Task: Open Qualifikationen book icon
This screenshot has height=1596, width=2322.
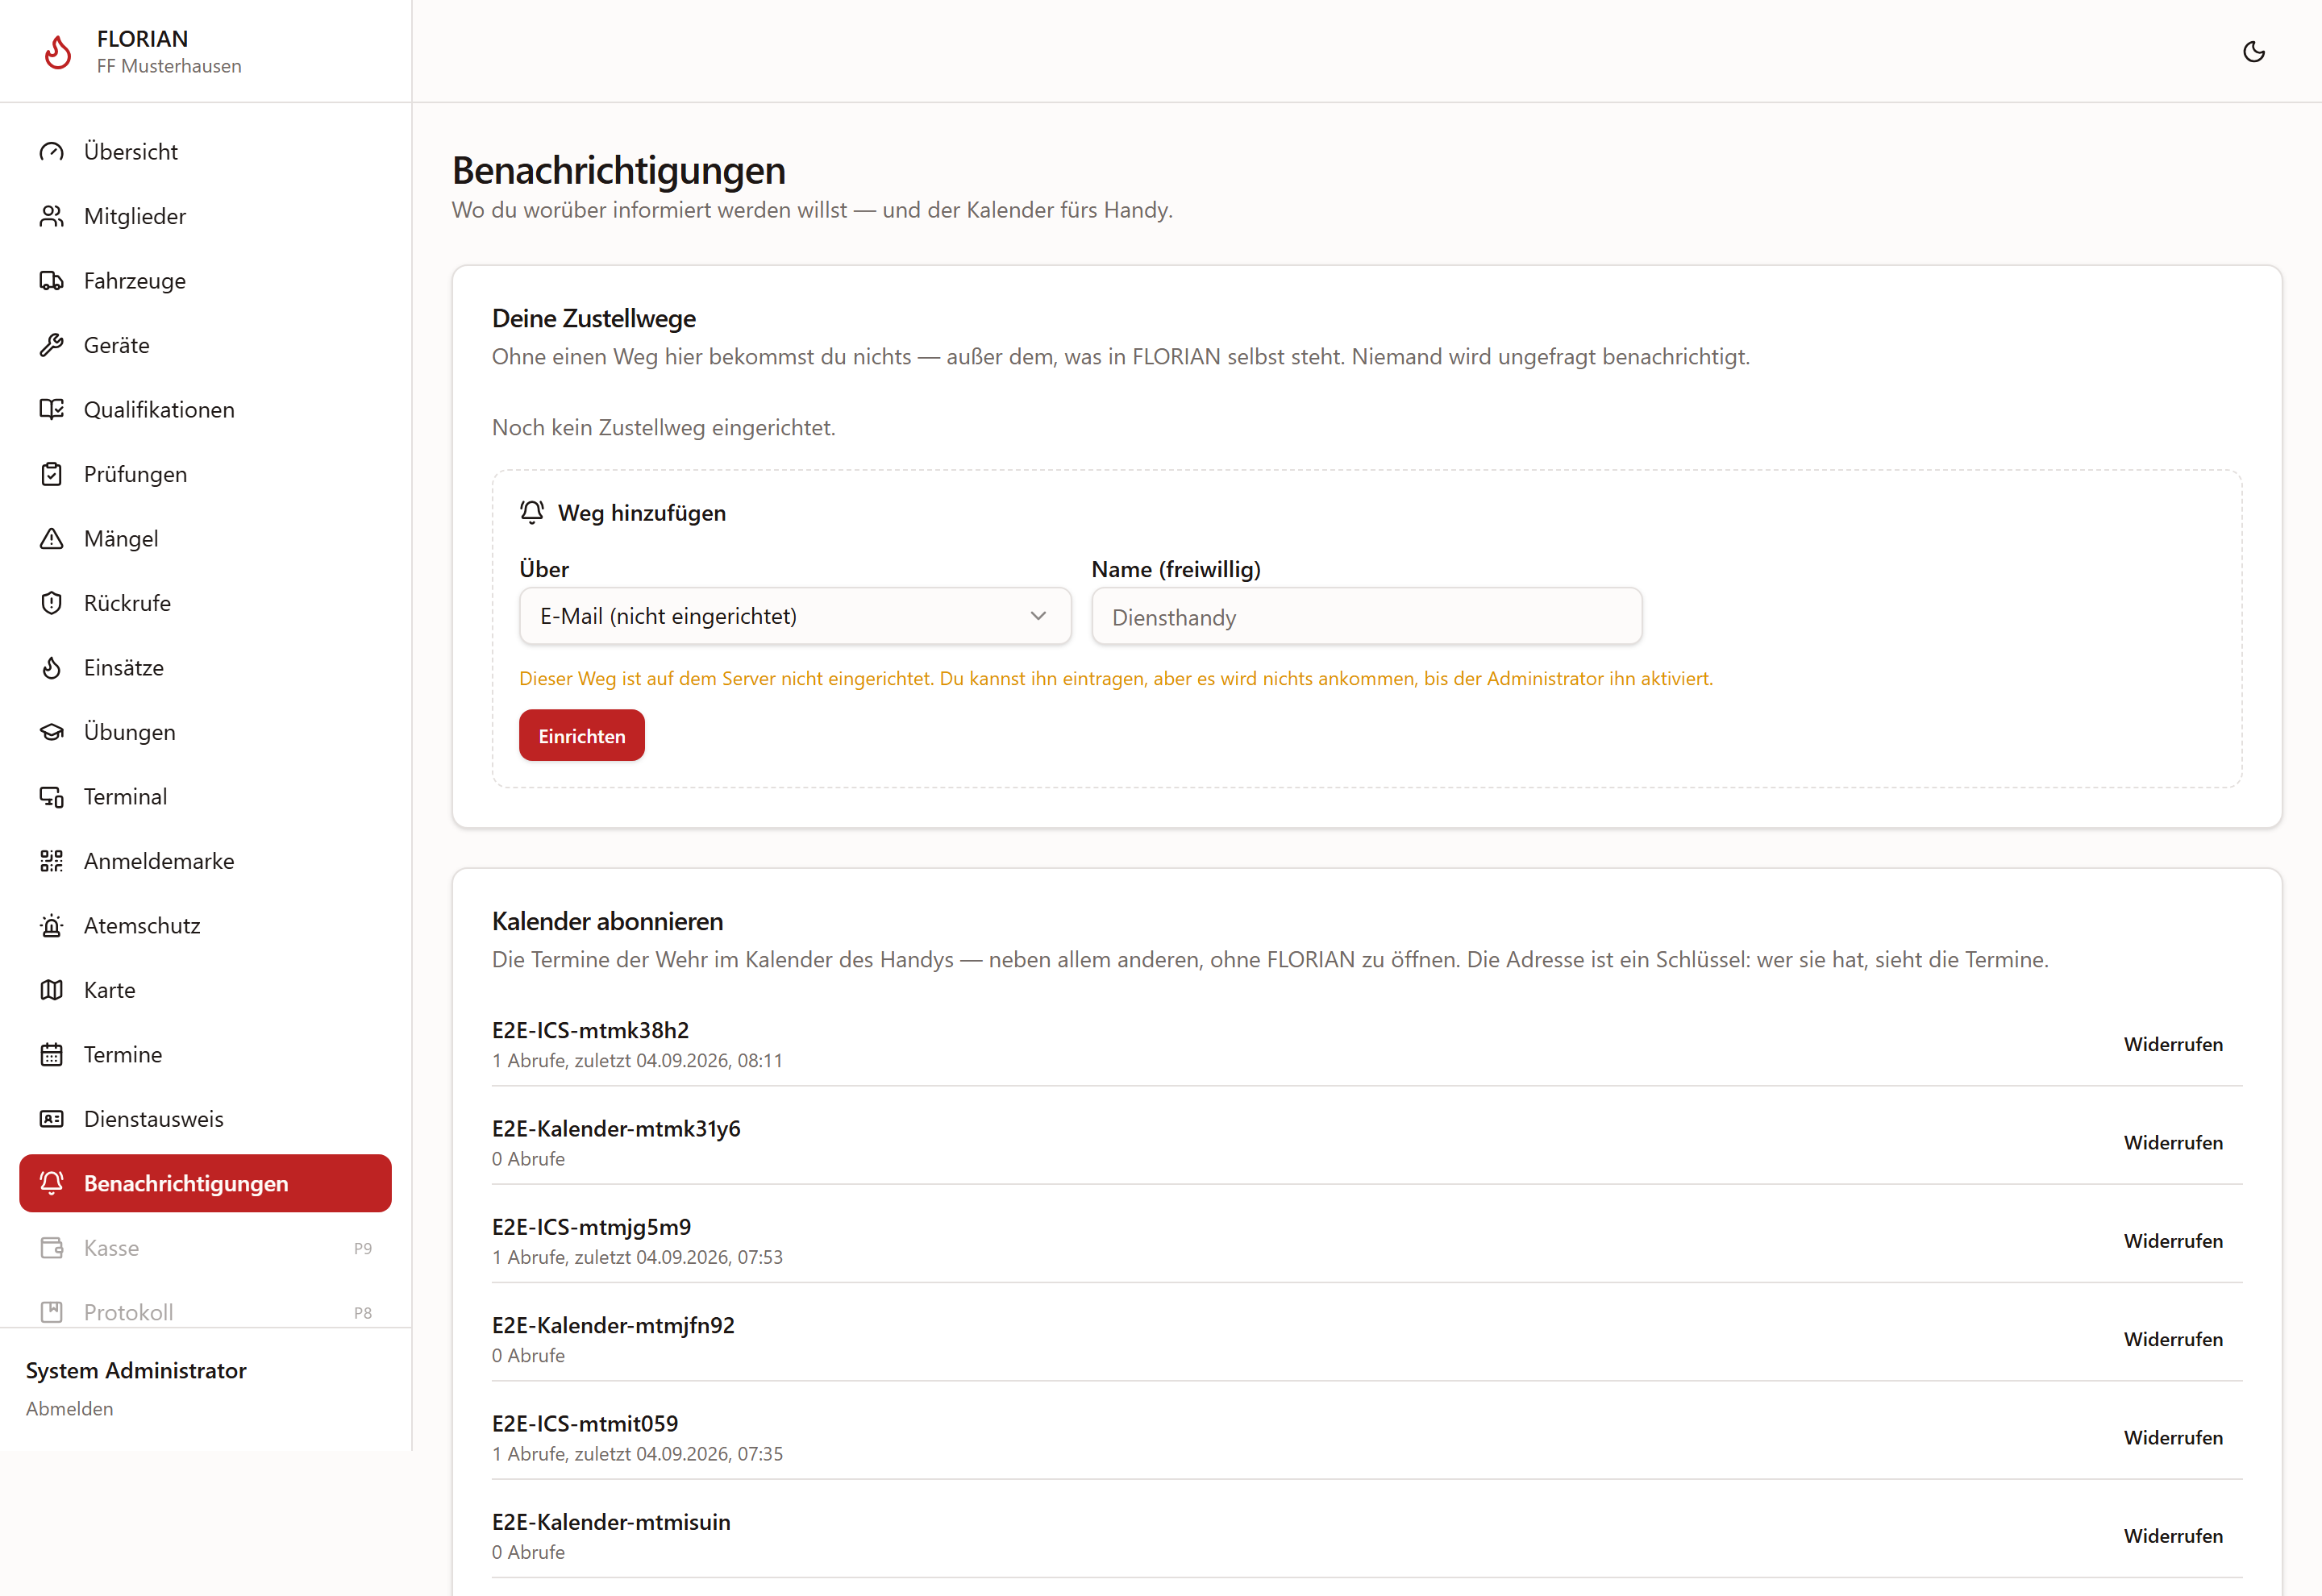Action: [x=51, y=410]
